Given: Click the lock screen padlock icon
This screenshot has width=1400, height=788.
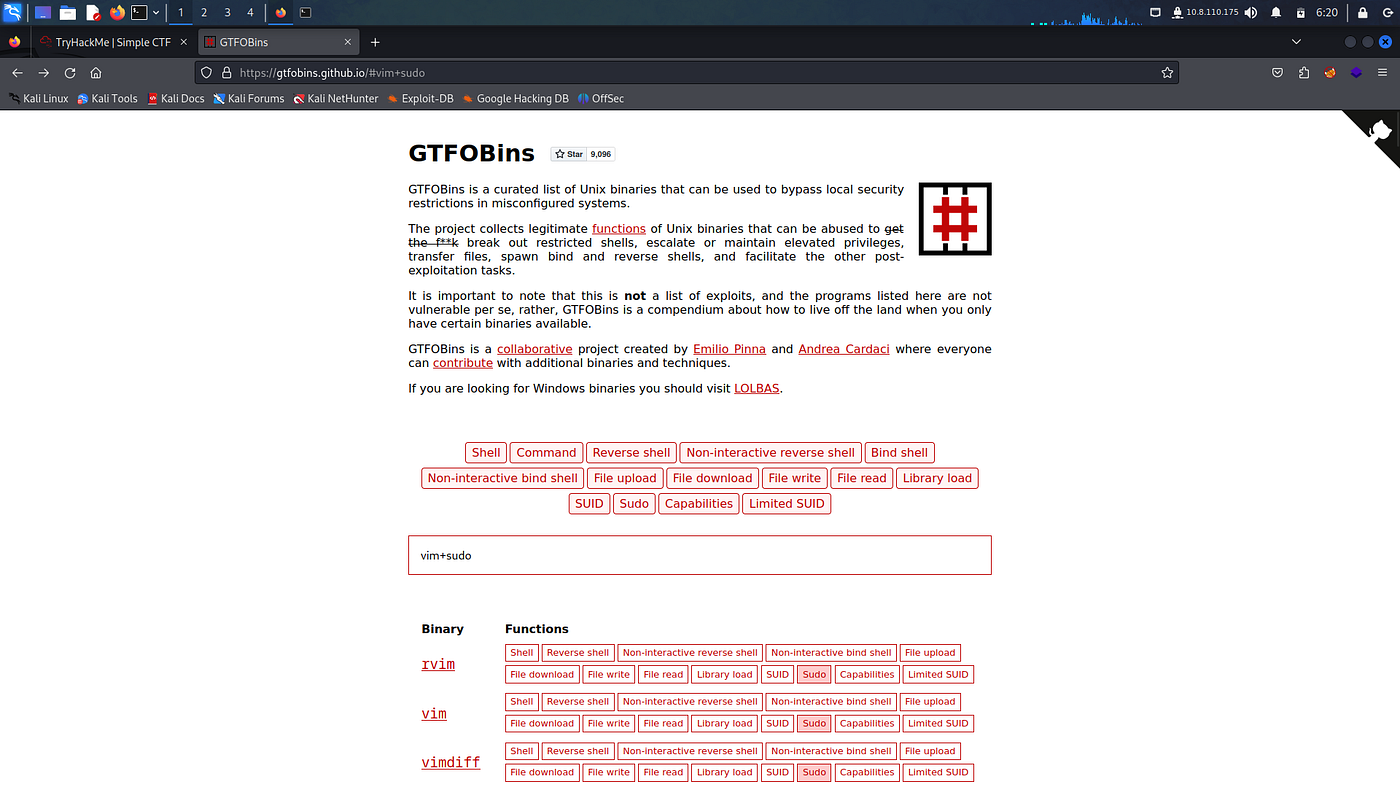Looking at the screenshot, I should click(x=1363, y=13).
